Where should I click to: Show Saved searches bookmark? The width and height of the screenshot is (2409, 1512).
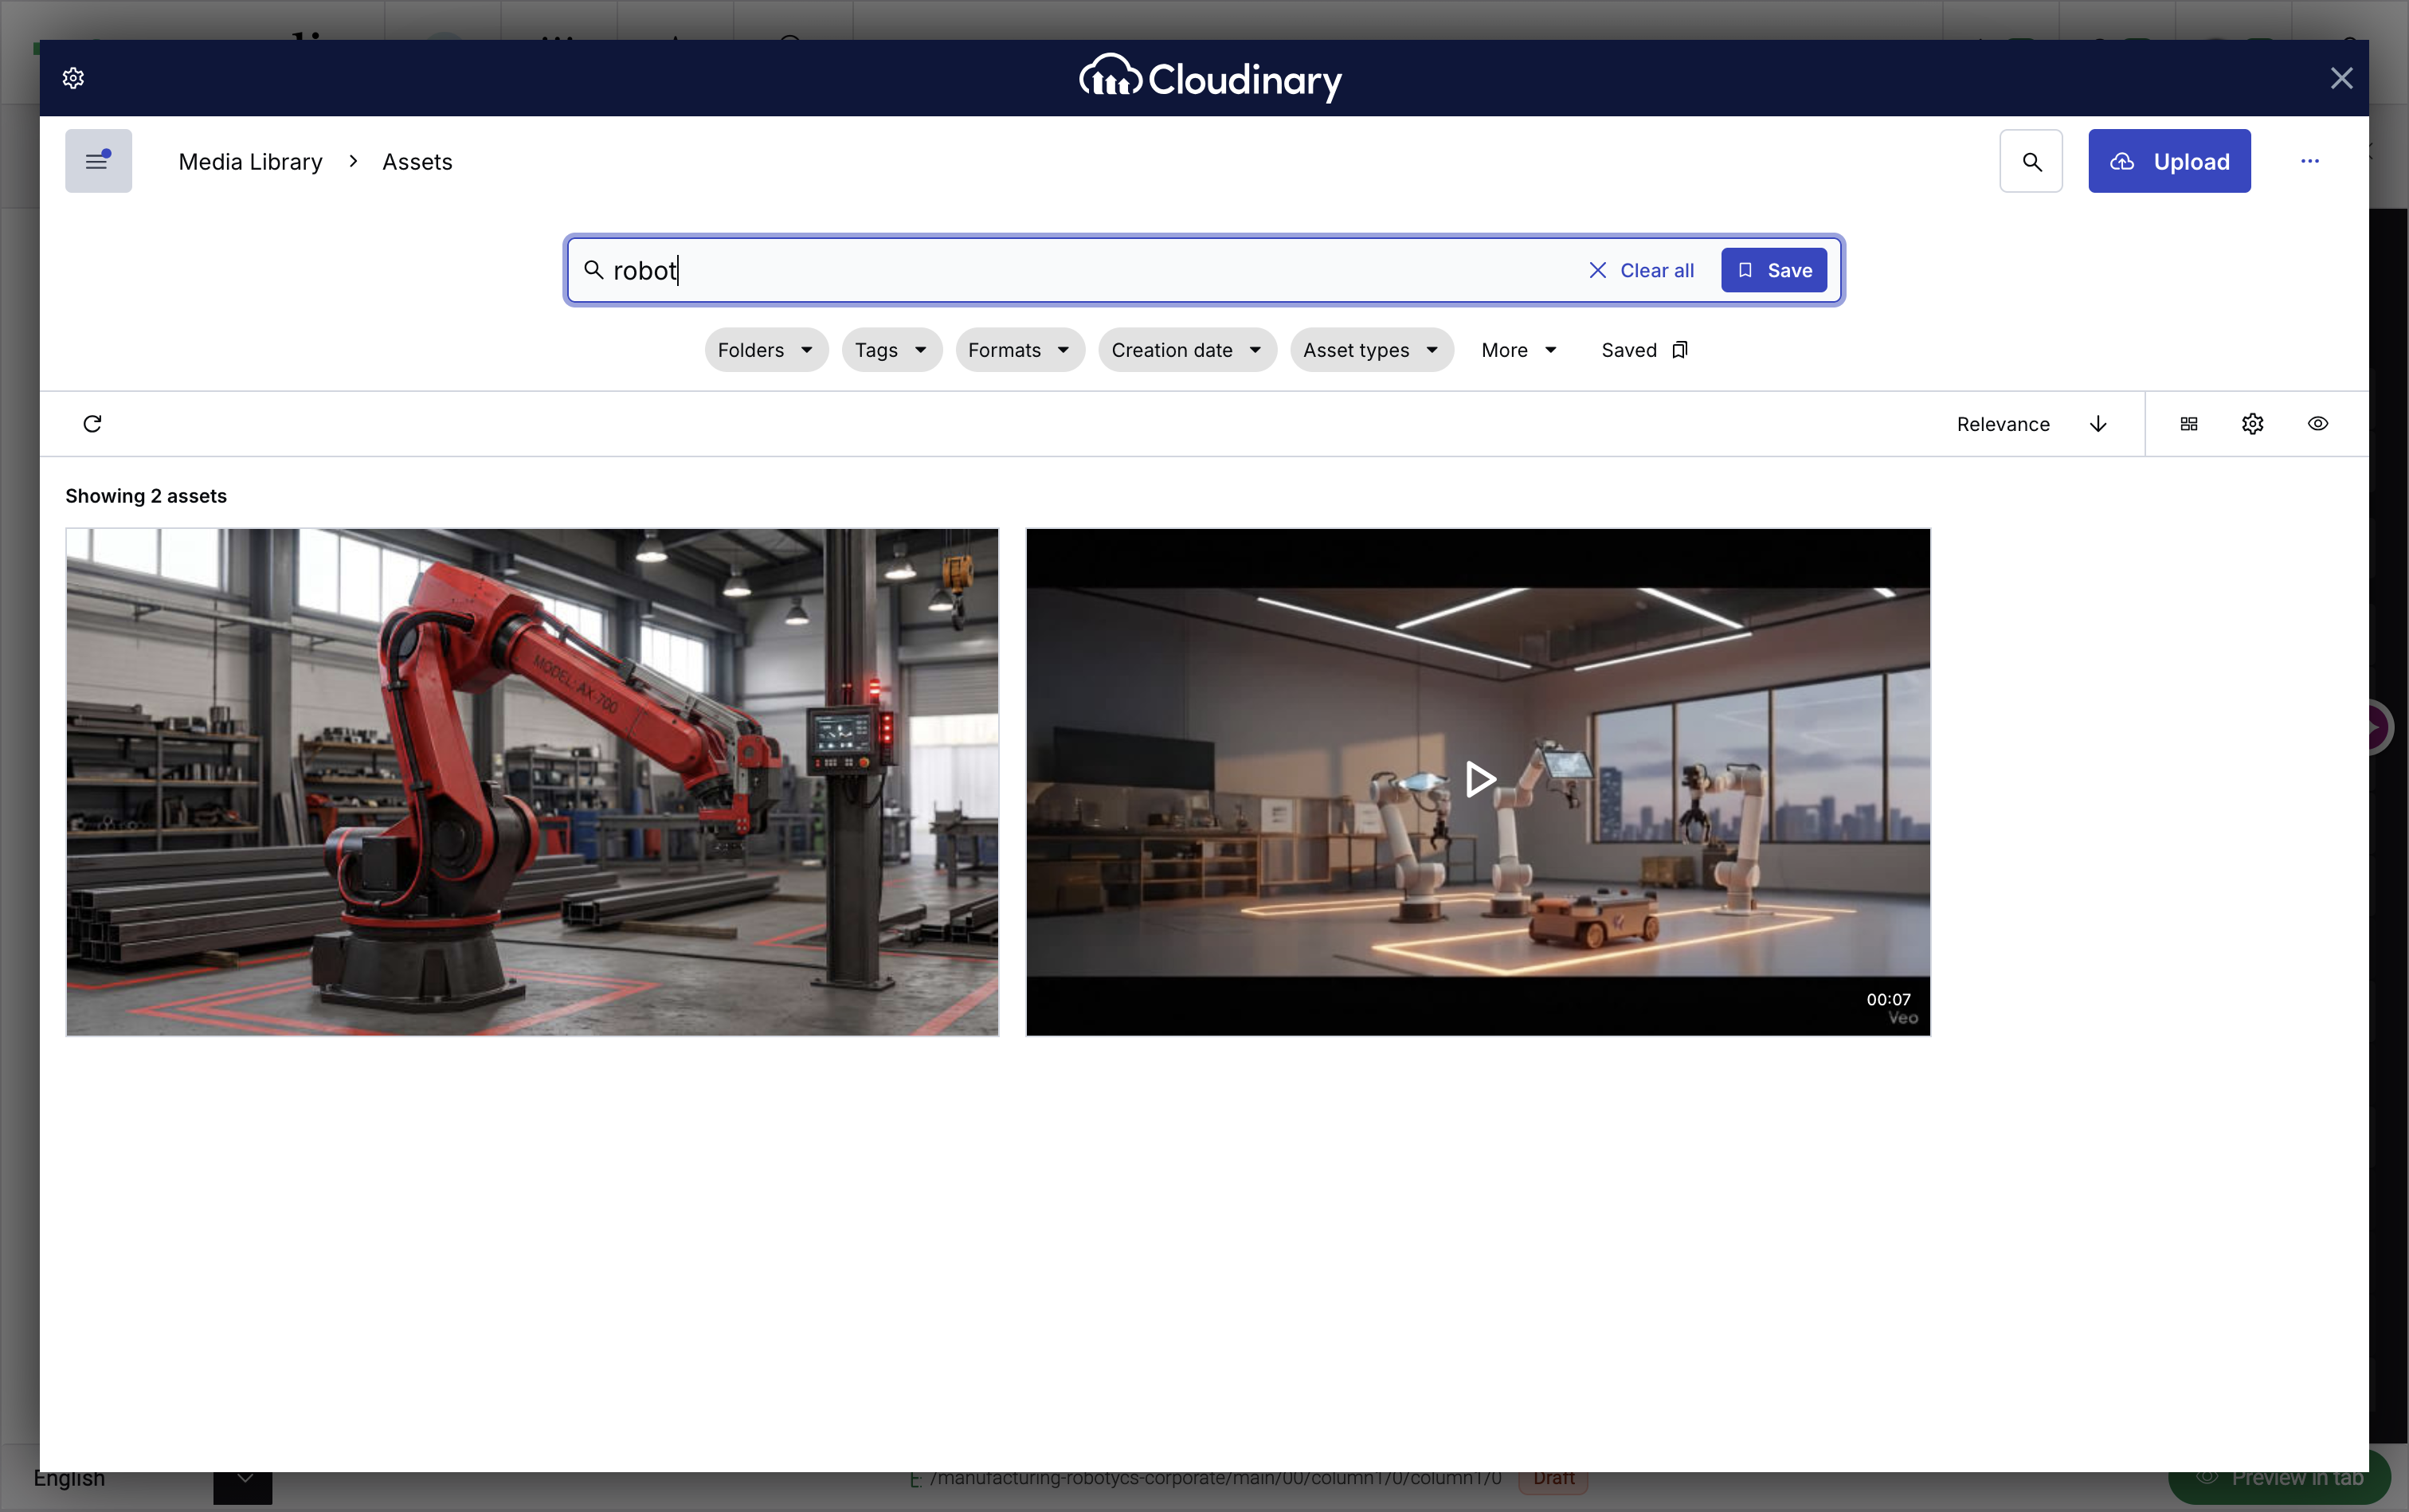(1645, 350)
